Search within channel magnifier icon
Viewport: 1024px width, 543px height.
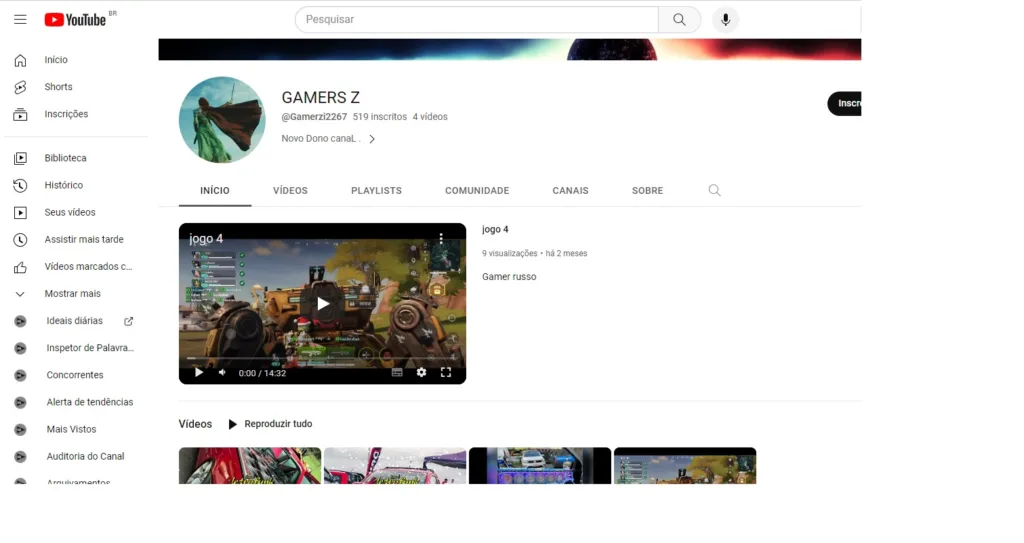coord(714,190)
